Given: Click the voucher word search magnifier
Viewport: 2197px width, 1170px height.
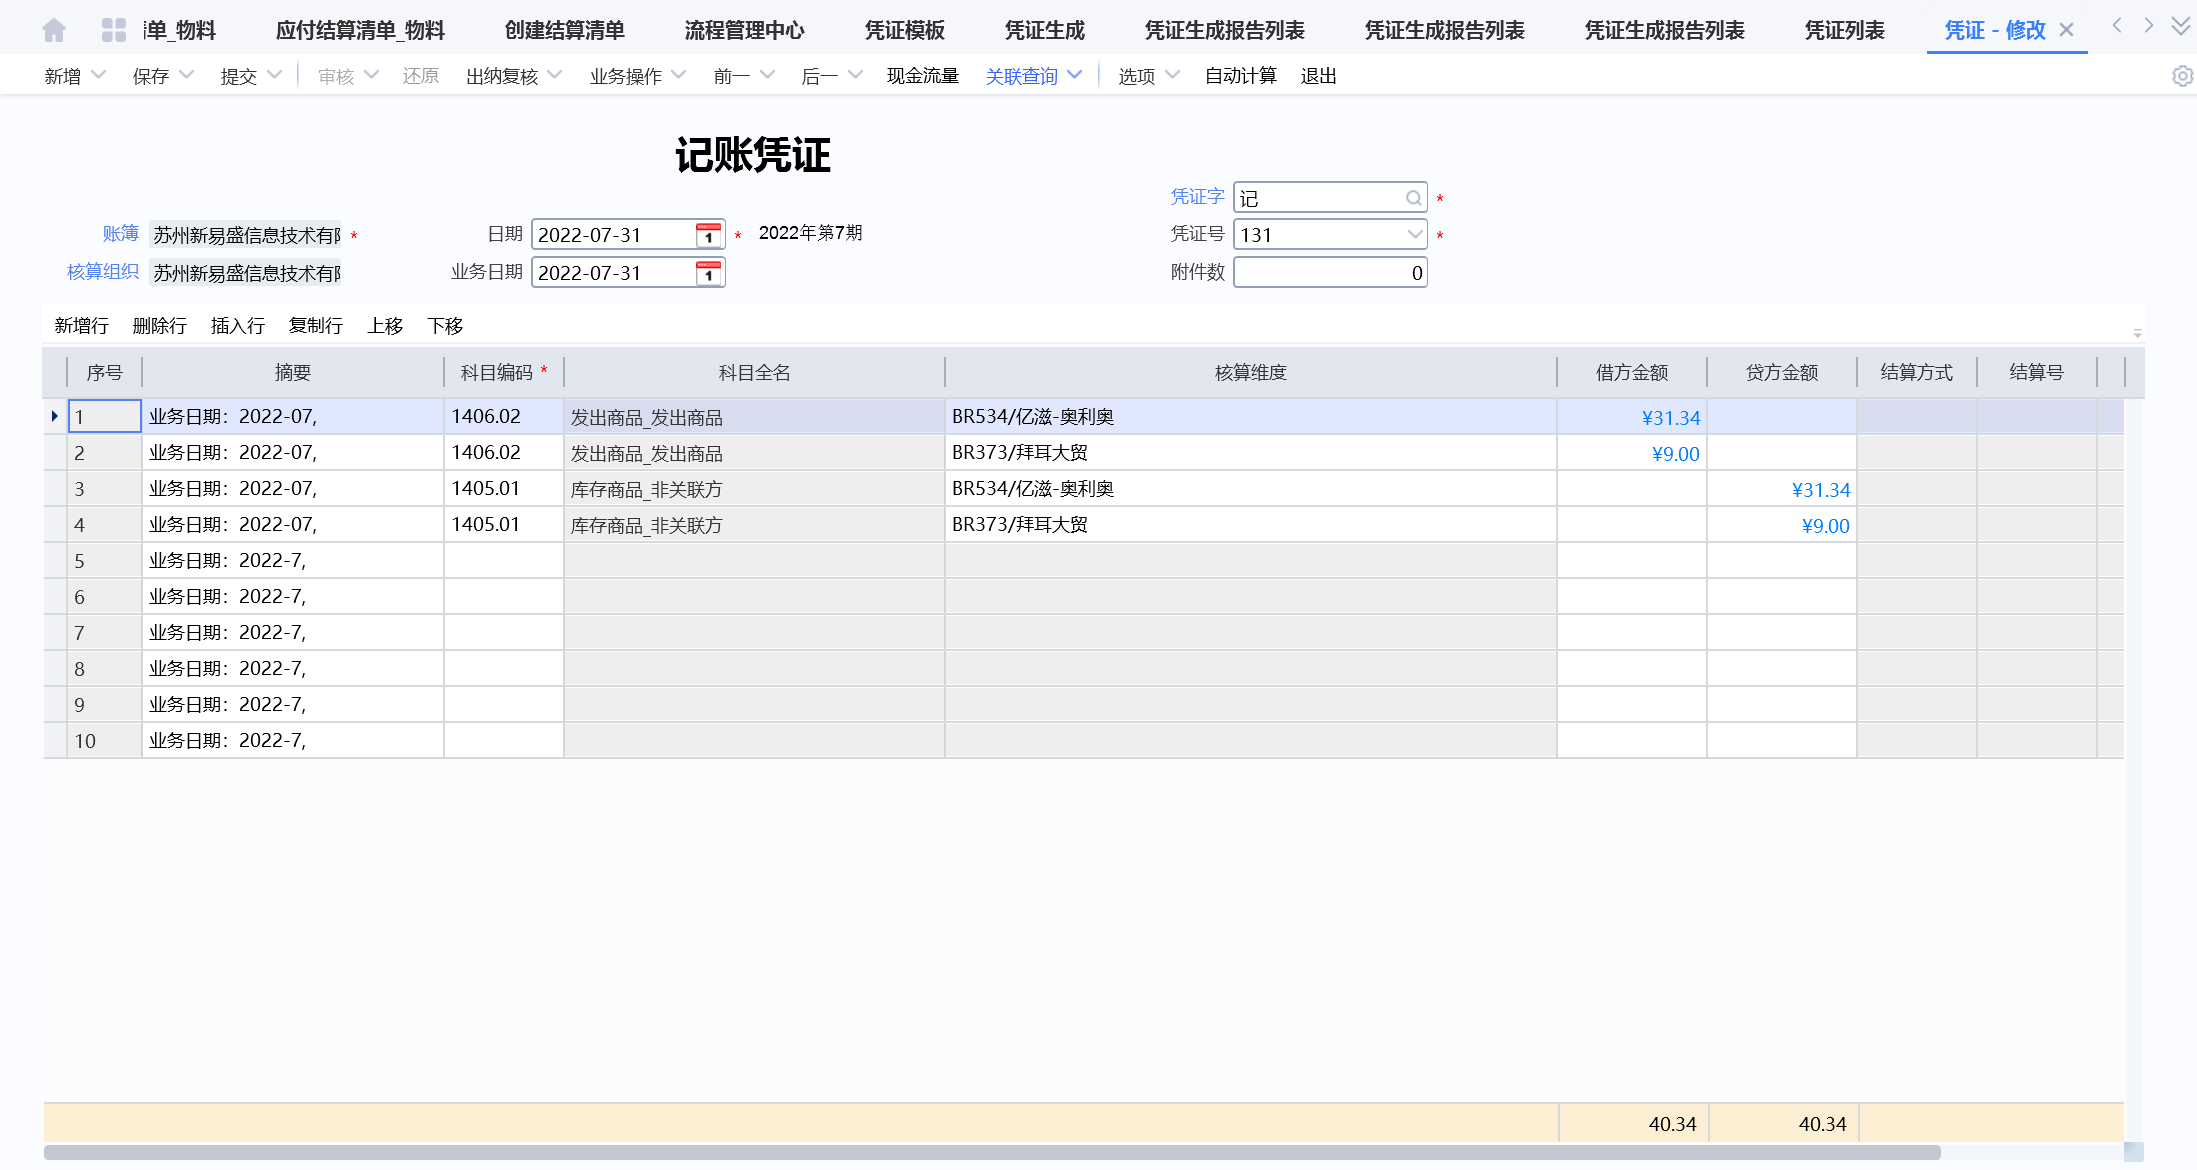Looking at the screenshot, I should pyautogui.click(x=1413, y=198).
